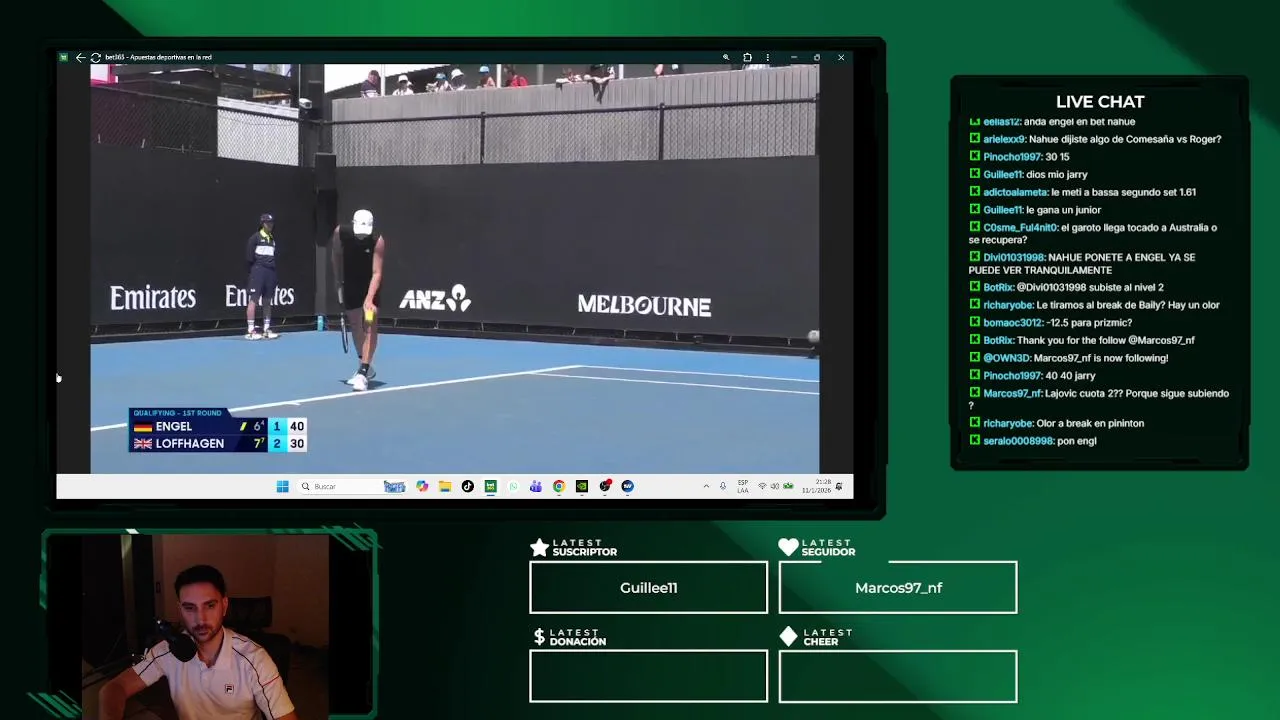
Task: Click the chat message '40 40 jarry'
Action: 1068,375
